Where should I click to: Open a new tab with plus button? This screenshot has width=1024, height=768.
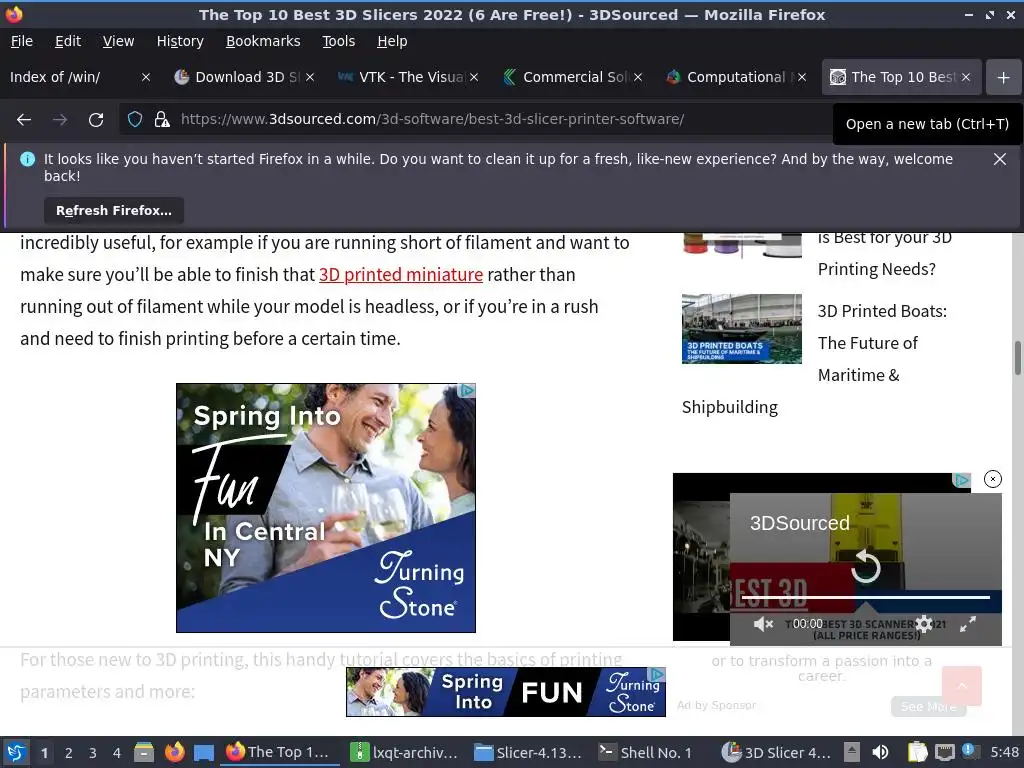click(x=1003, y=77)
